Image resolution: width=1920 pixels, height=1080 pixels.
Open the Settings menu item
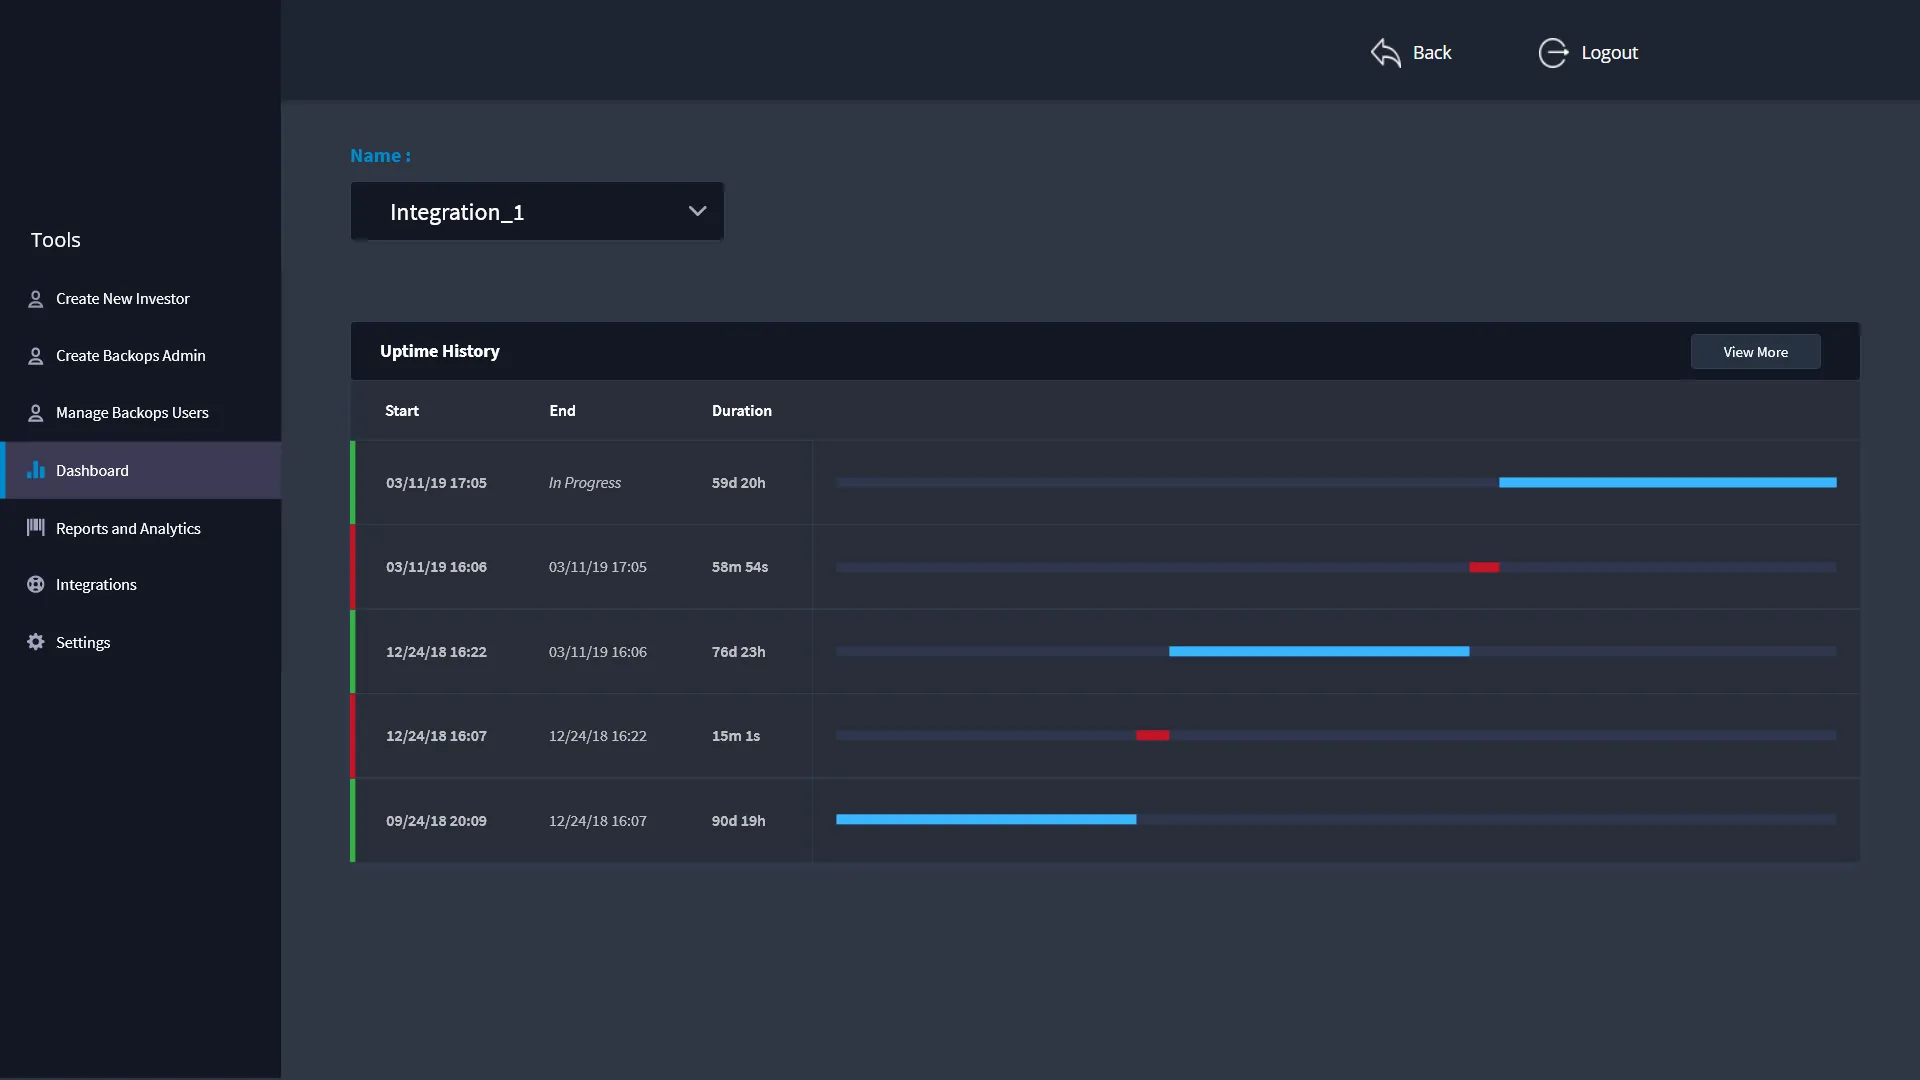click(x=83, y=643)
